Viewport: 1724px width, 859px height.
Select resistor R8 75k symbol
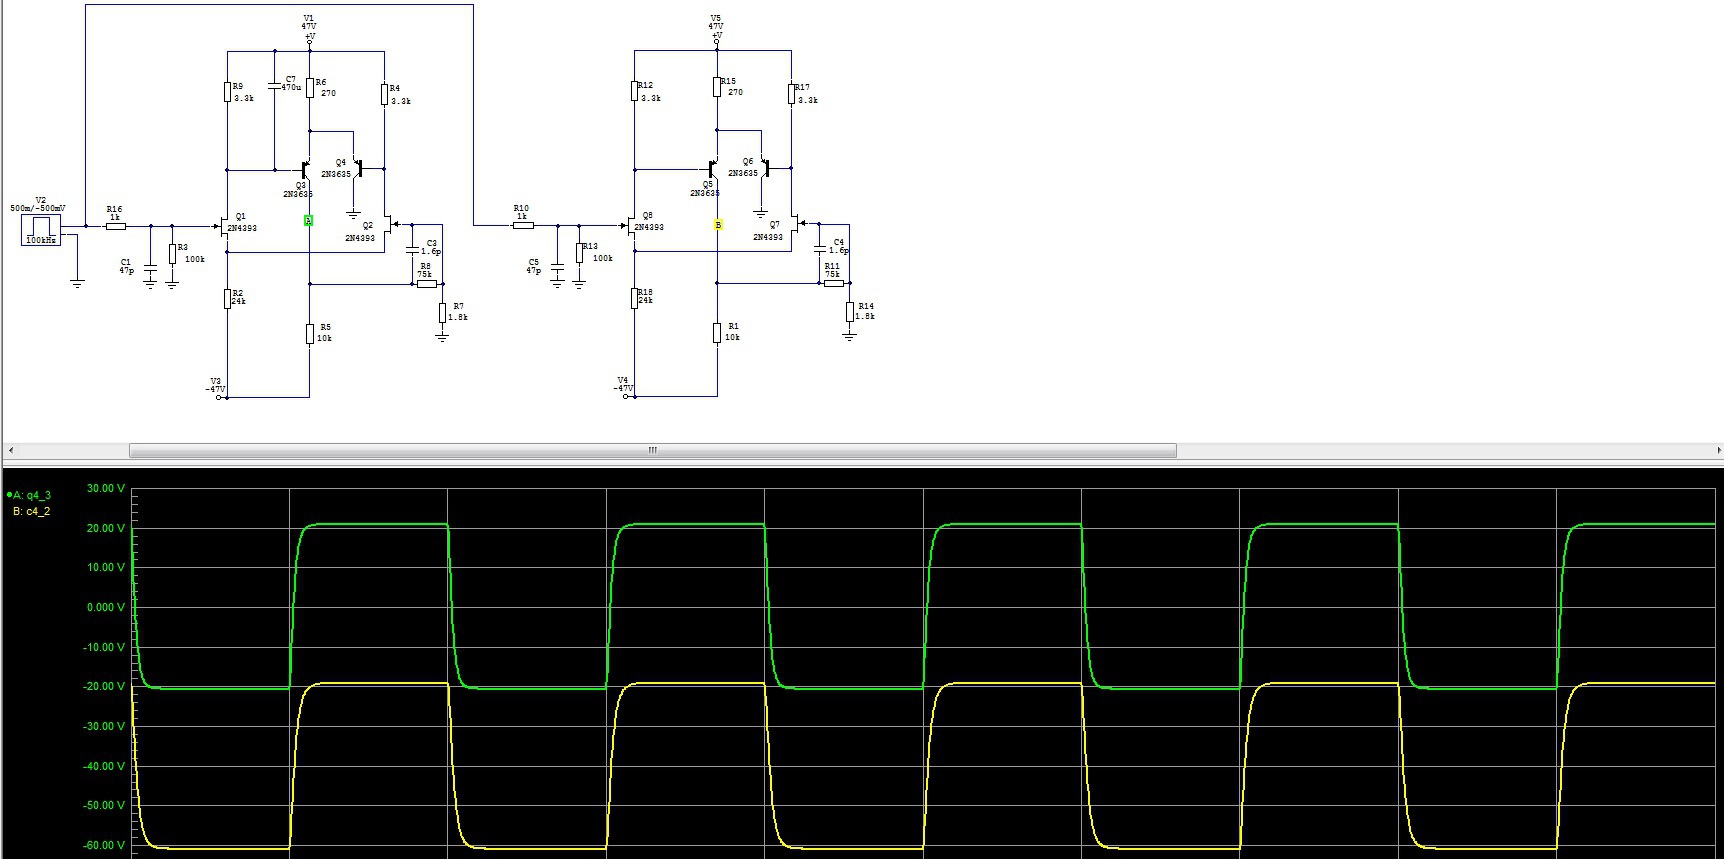427,284
